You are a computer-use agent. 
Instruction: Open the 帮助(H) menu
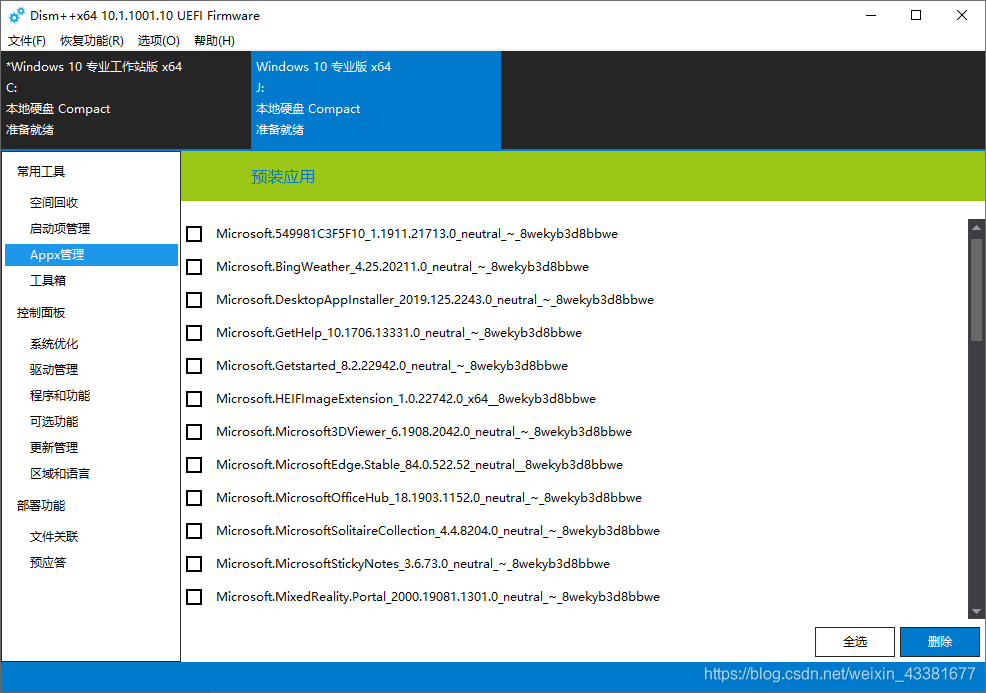[214, 41]
